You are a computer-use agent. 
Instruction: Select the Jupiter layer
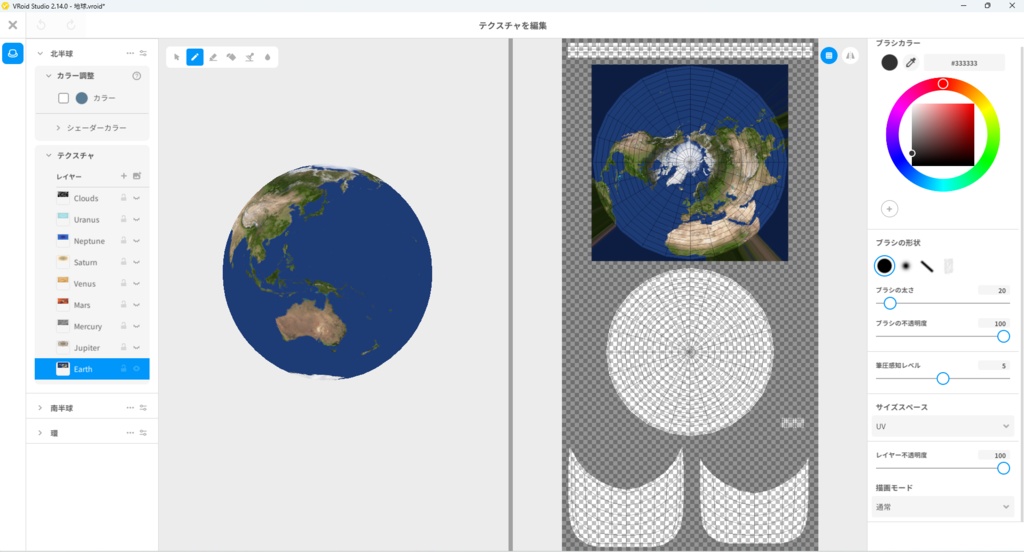point(92,348)
